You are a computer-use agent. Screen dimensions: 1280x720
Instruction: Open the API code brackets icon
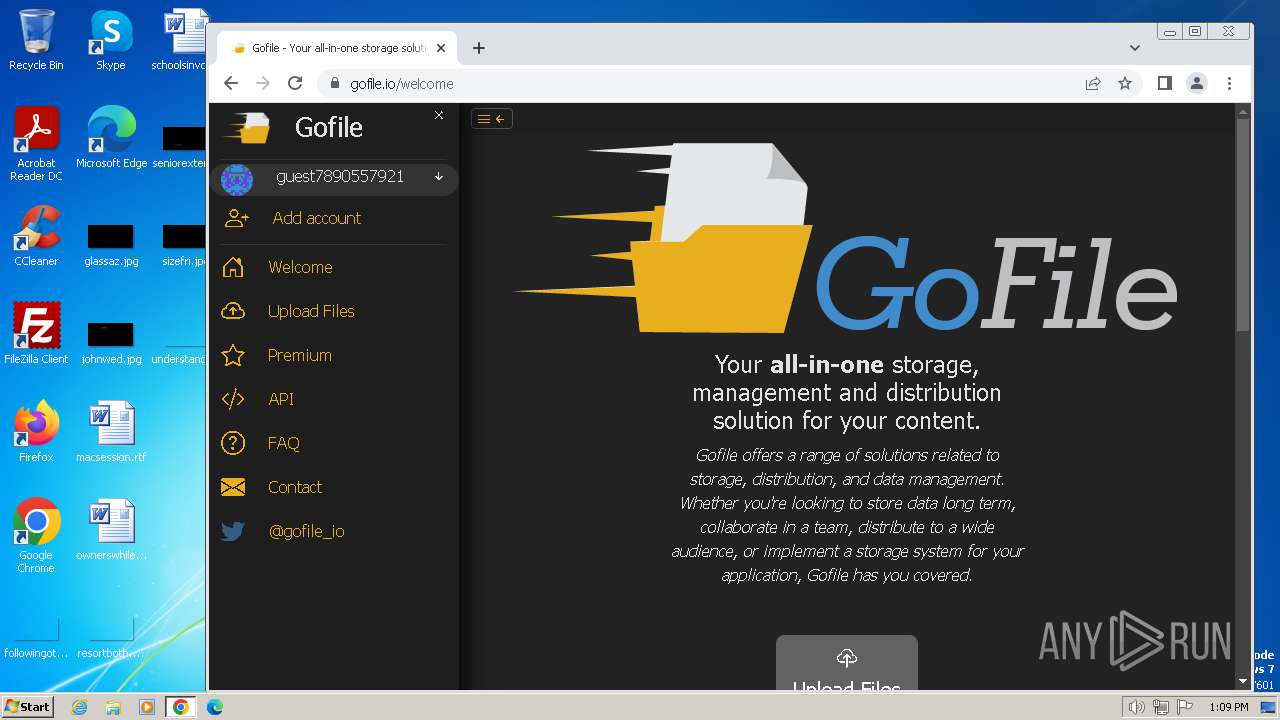point(233,399)
